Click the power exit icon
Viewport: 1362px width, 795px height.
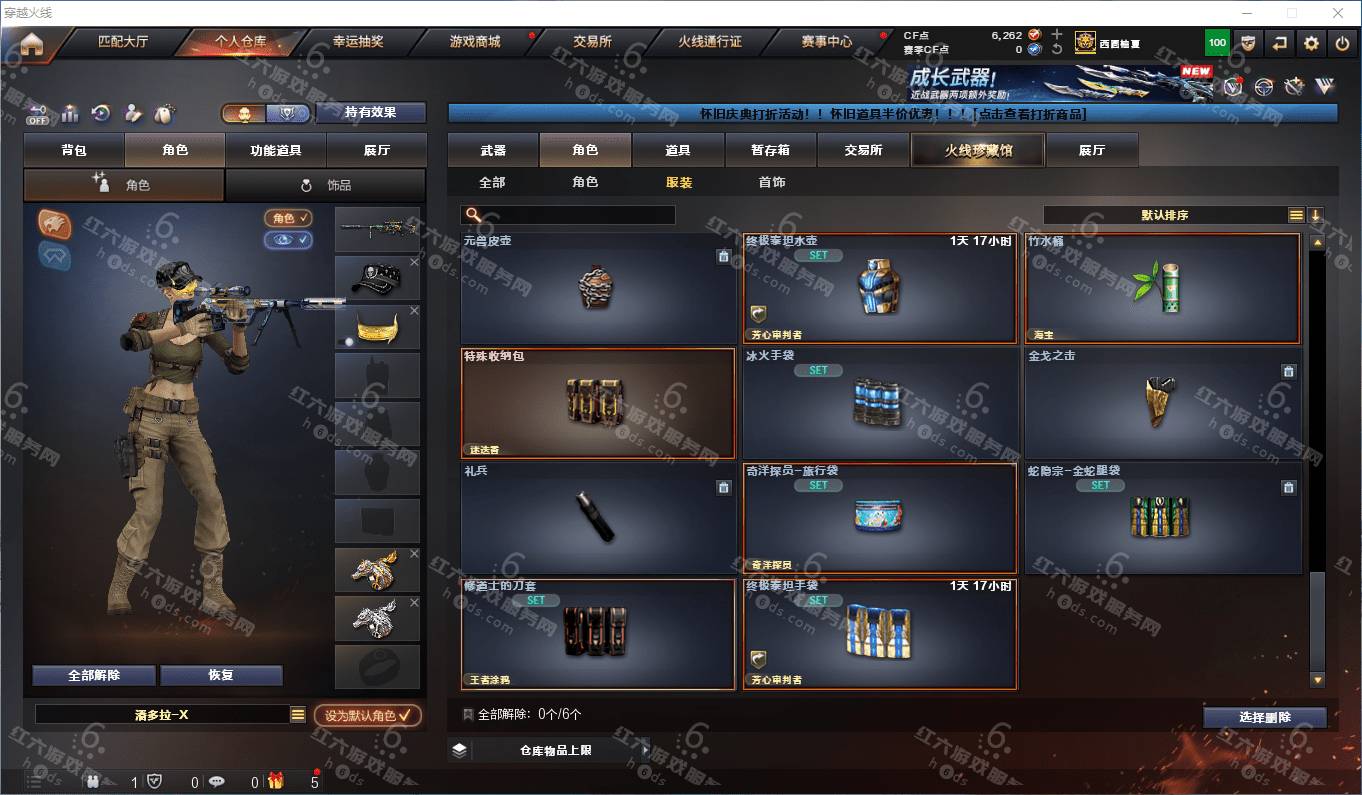click(x=1342, y=43)
